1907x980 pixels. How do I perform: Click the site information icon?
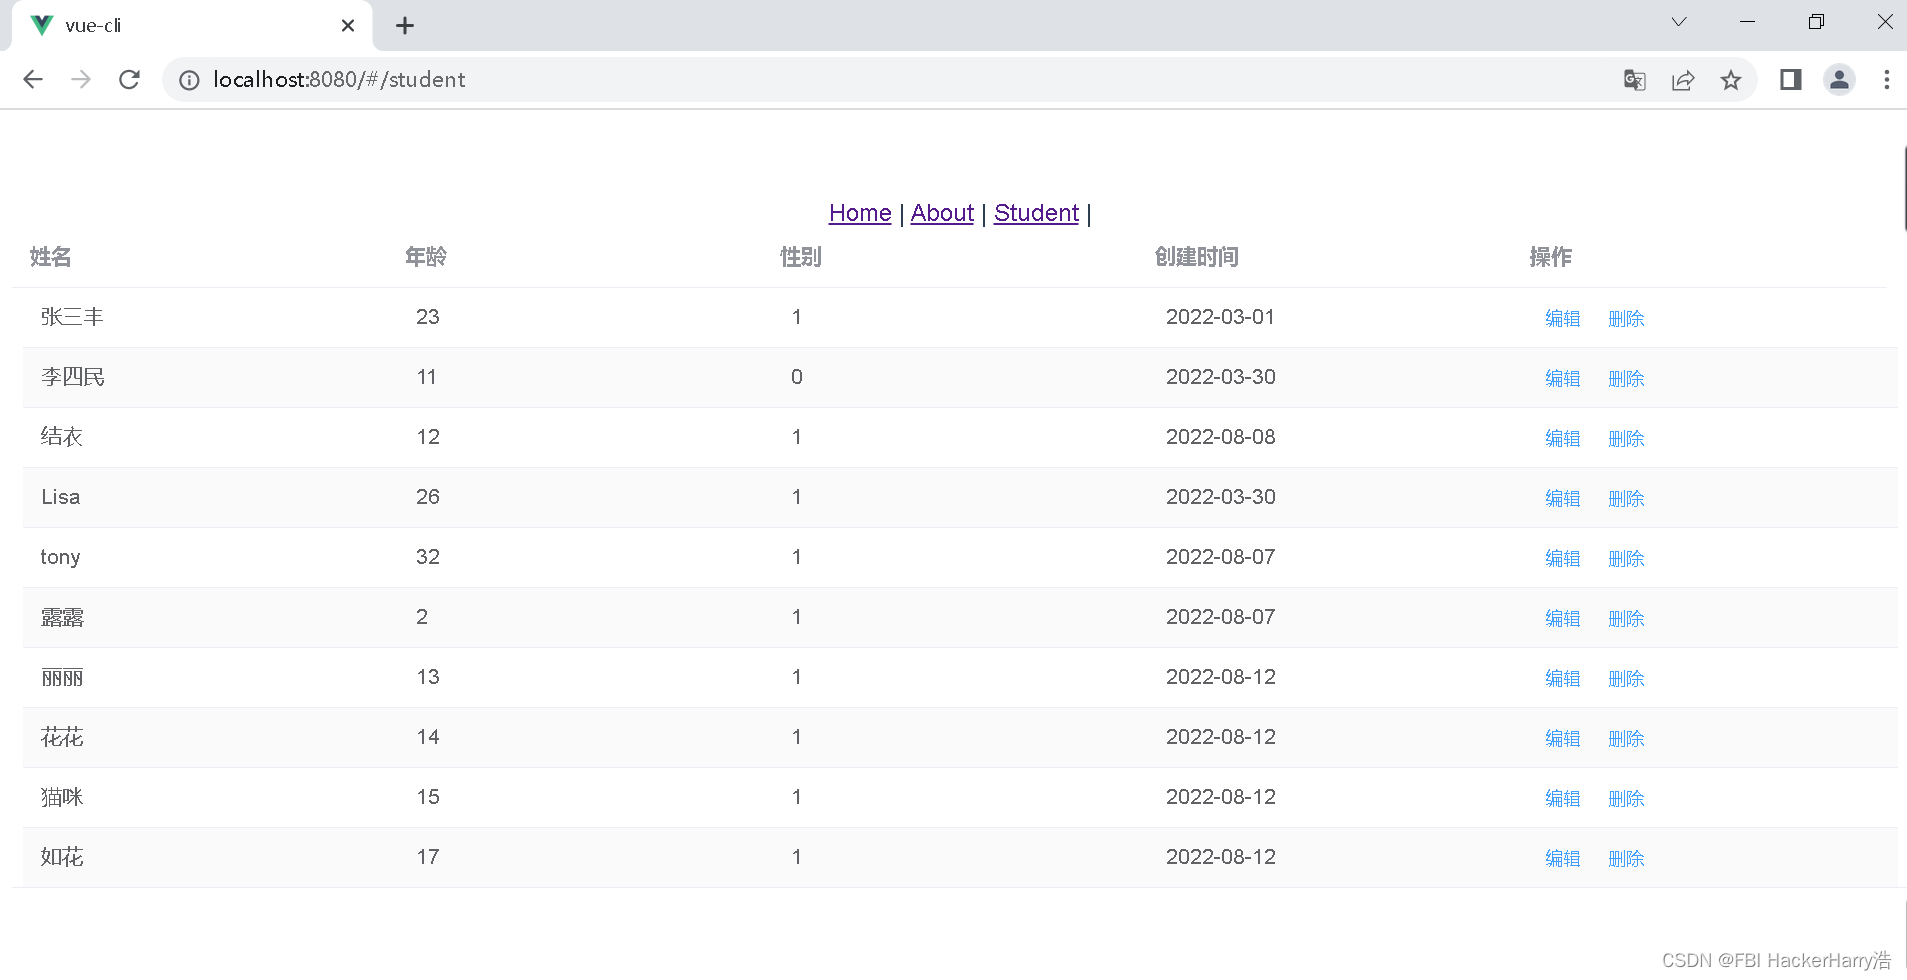189,80
